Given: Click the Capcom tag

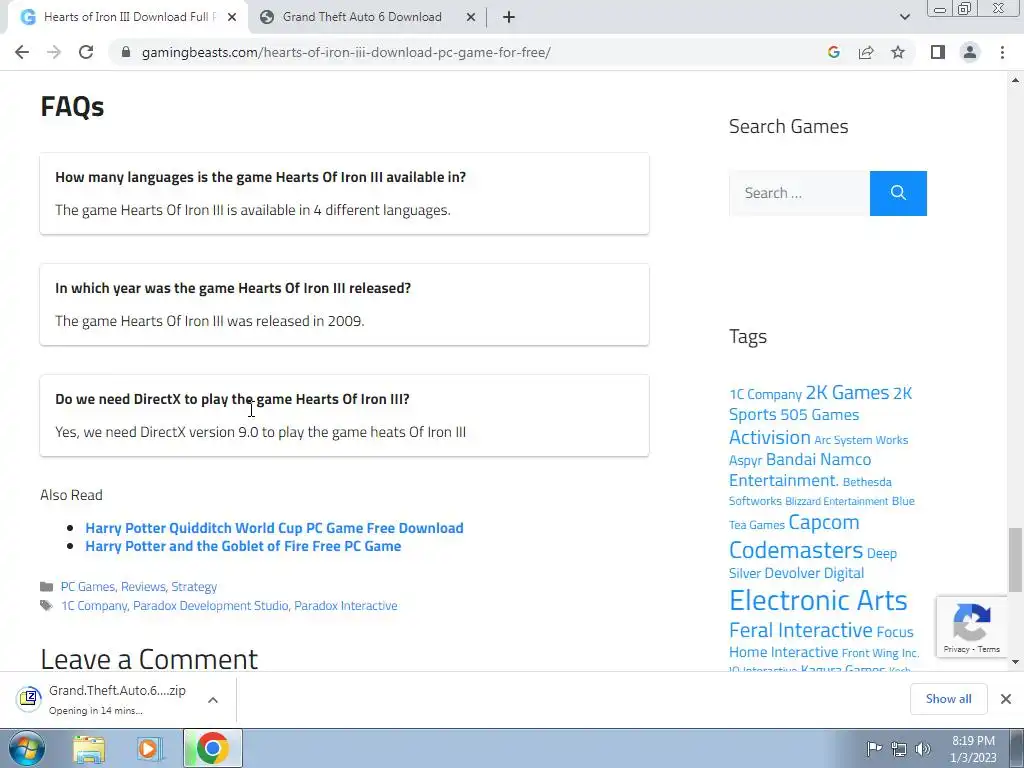Looking at the screenshot, I should coord(824,522).
